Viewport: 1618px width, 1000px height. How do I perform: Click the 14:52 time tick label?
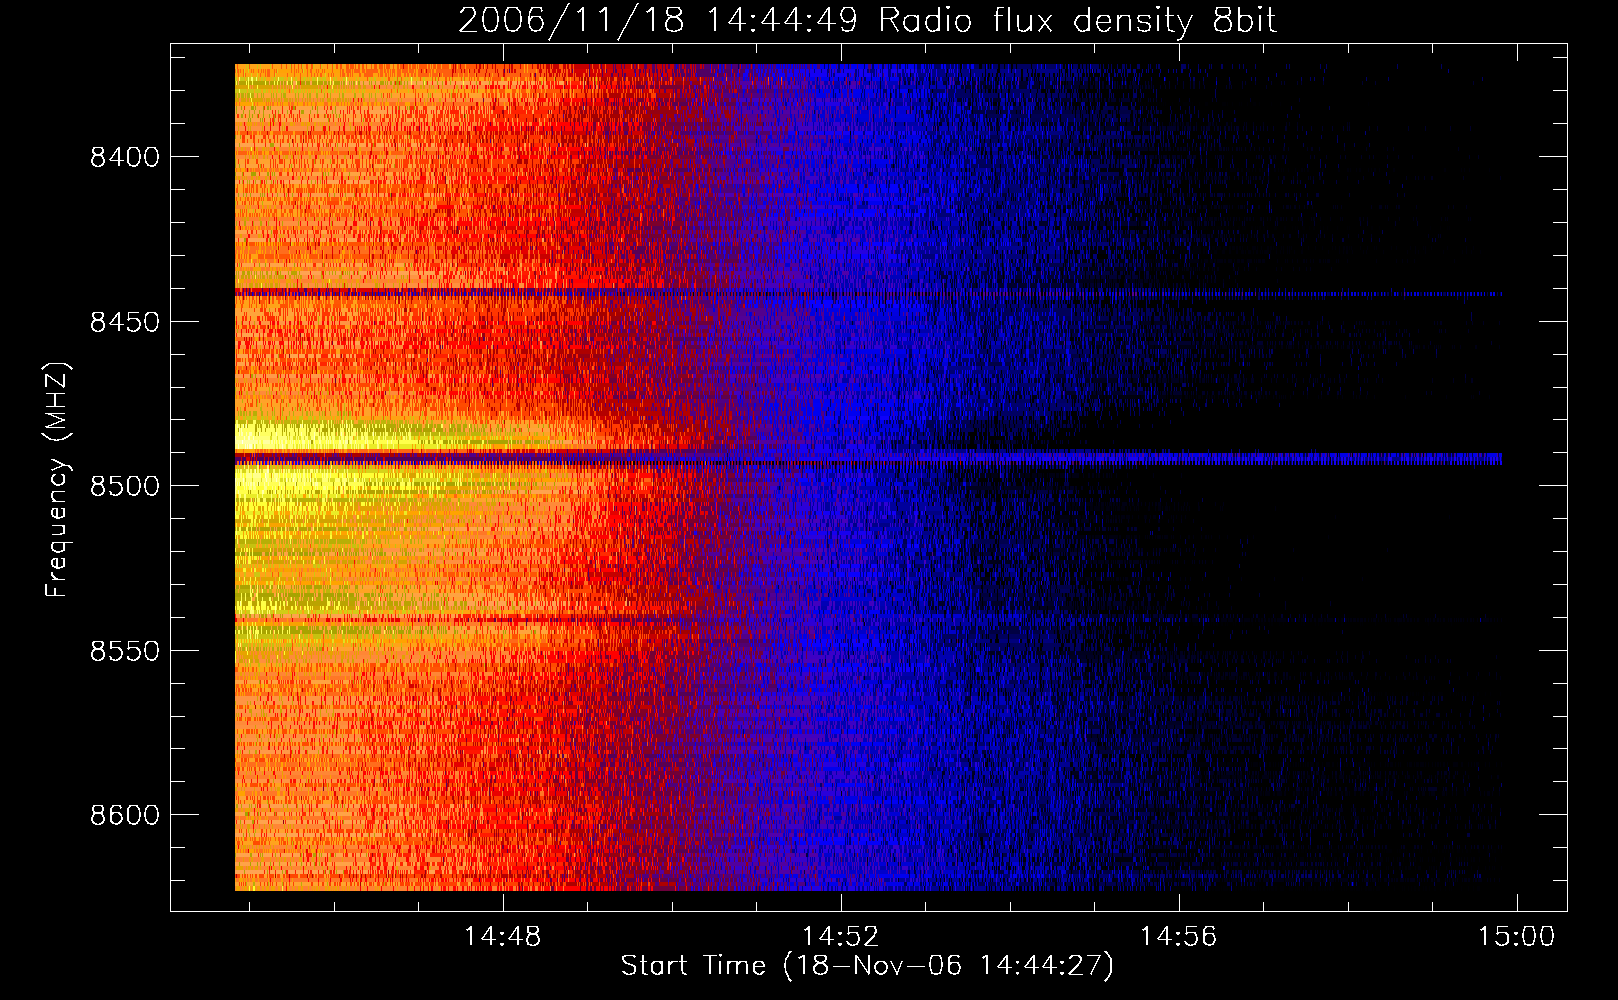(841, 937)
